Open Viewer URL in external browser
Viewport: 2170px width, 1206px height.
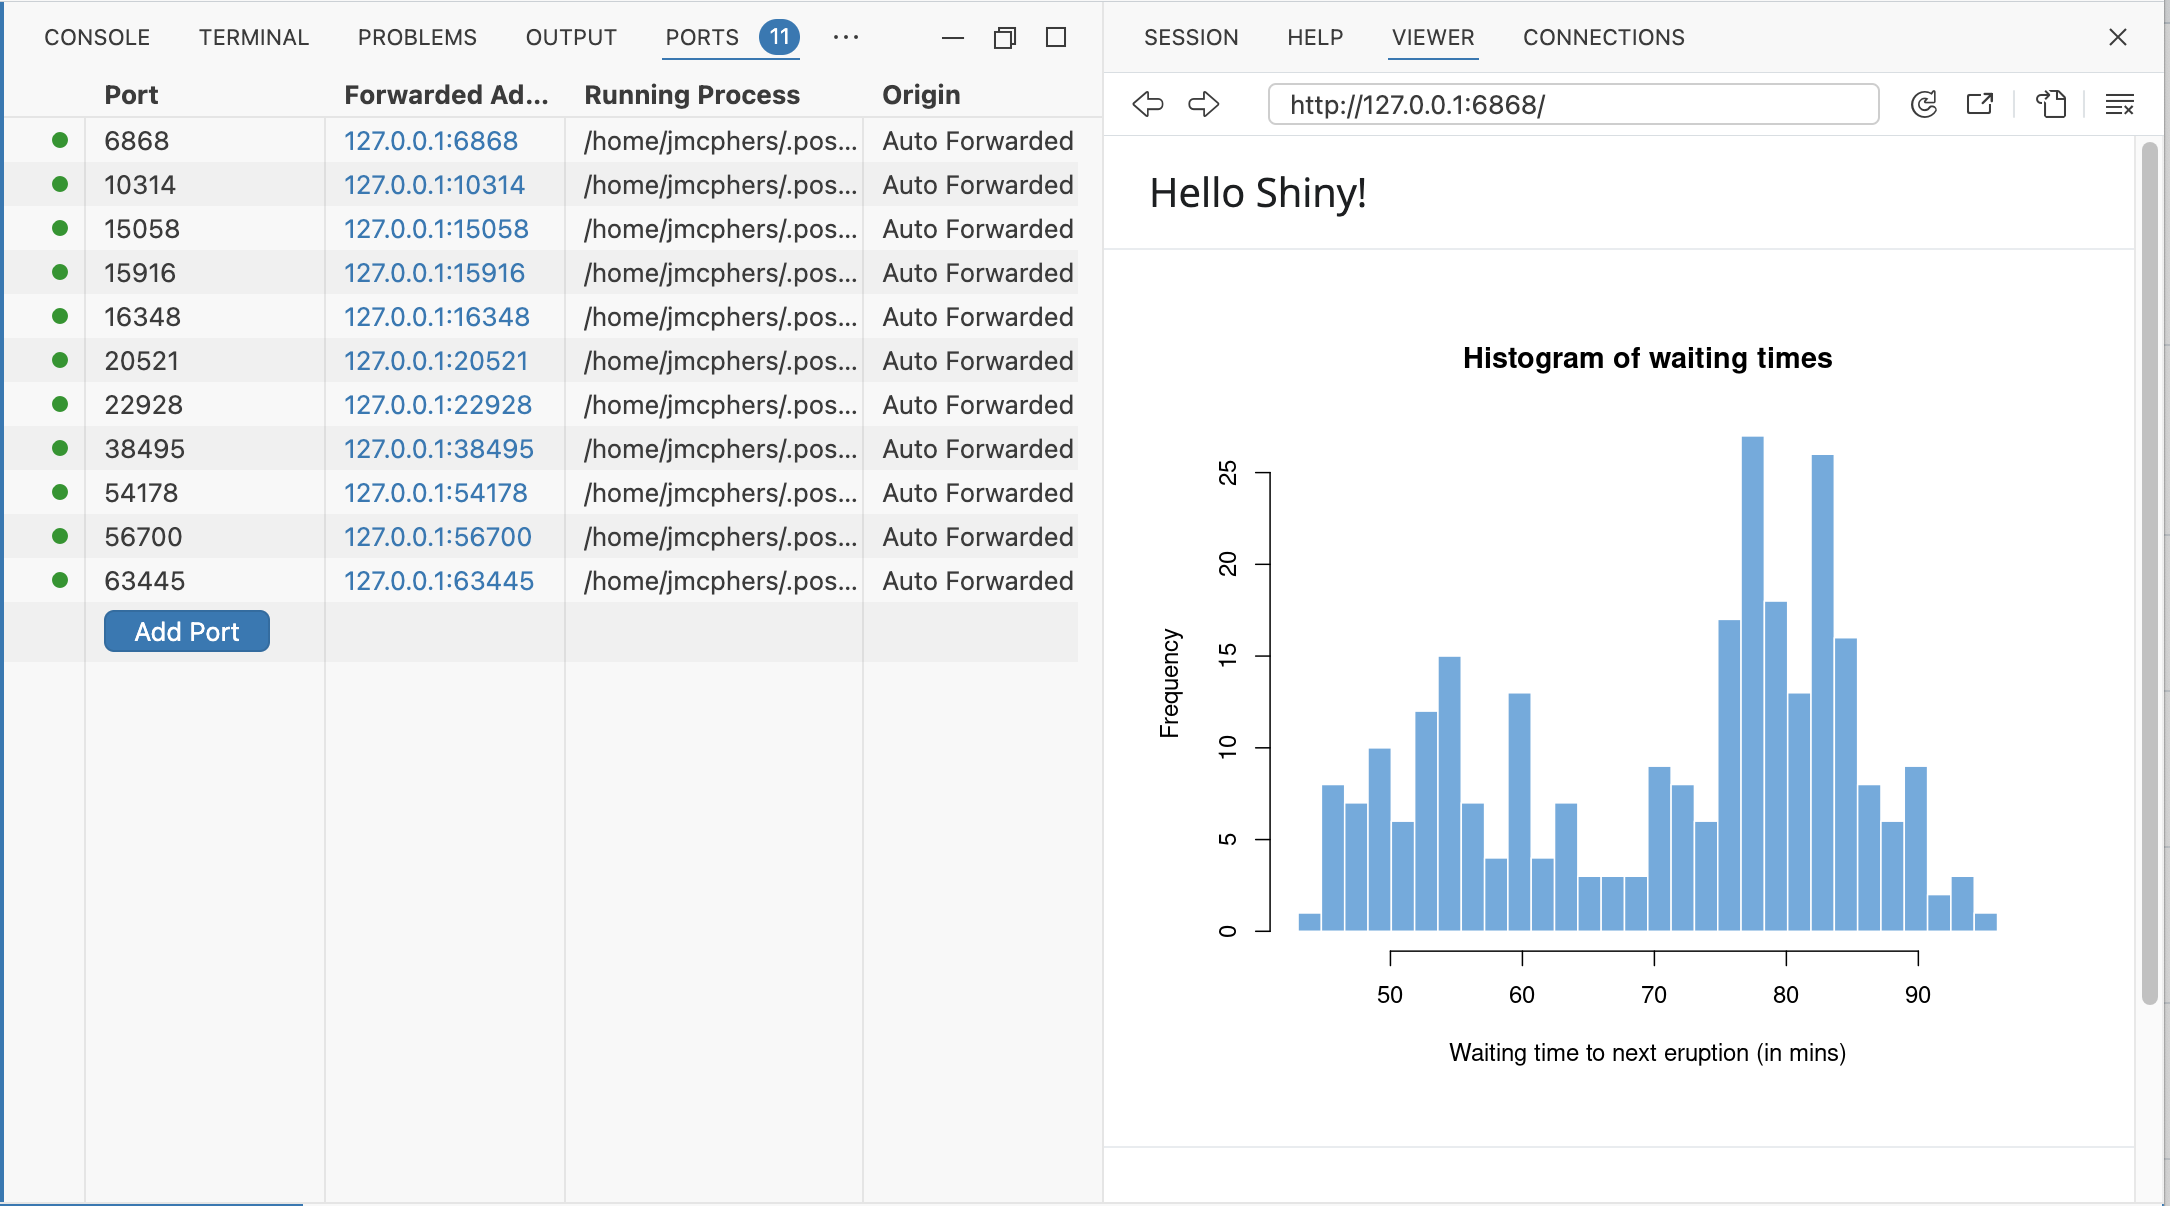(1979, 104)
